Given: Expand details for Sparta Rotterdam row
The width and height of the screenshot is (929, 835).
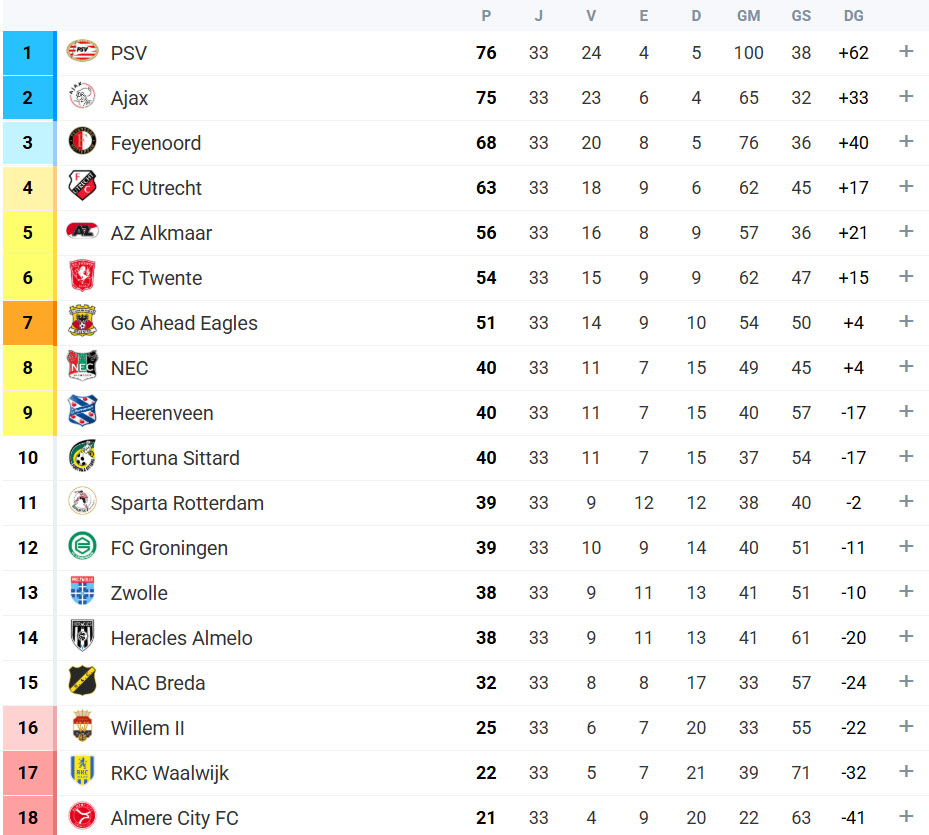Looking at the screenshot, I should (906, 501).
